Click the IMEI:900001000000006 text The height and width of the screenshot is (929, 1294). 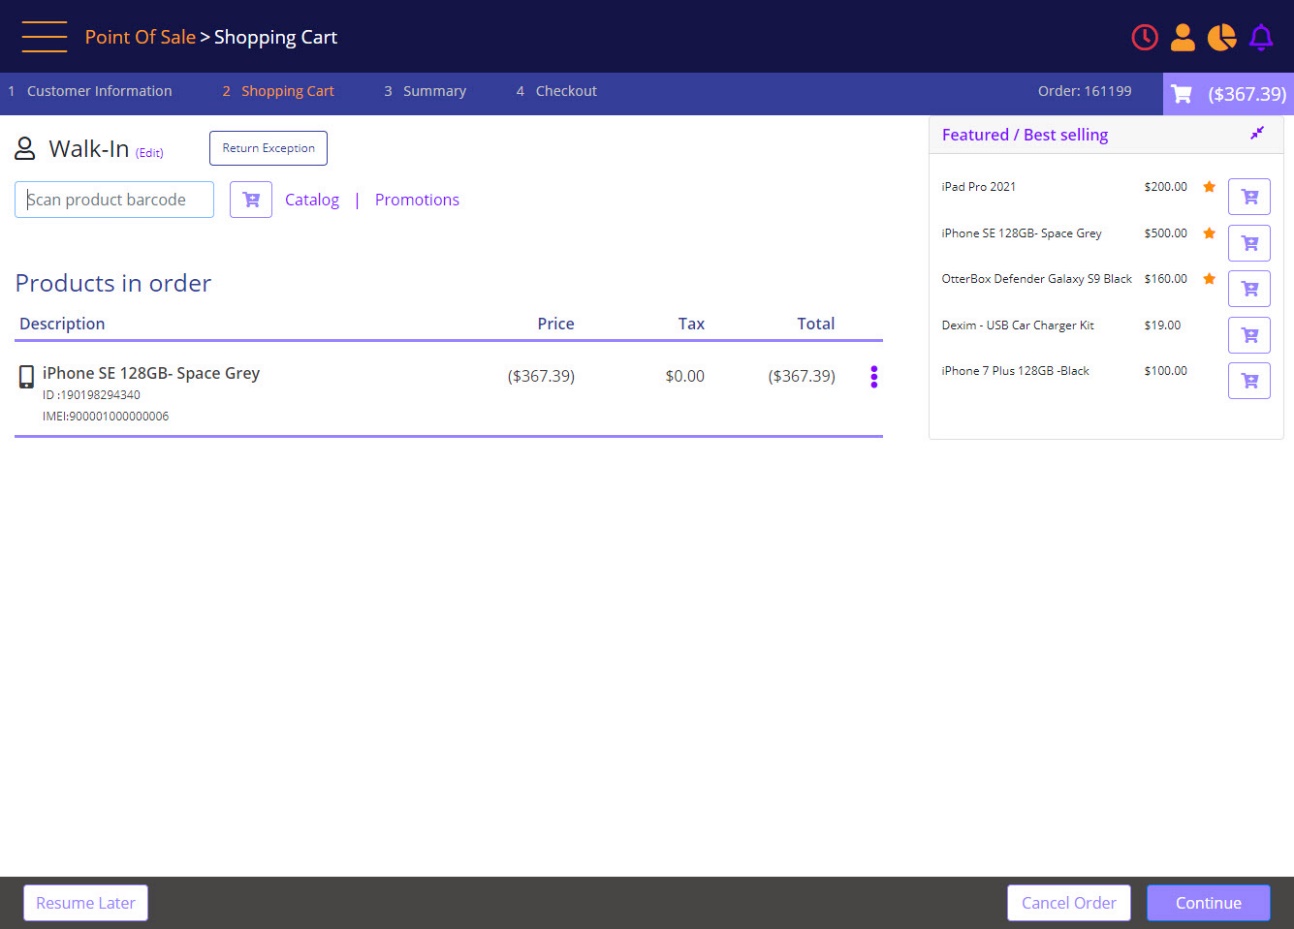pos(106,416)
